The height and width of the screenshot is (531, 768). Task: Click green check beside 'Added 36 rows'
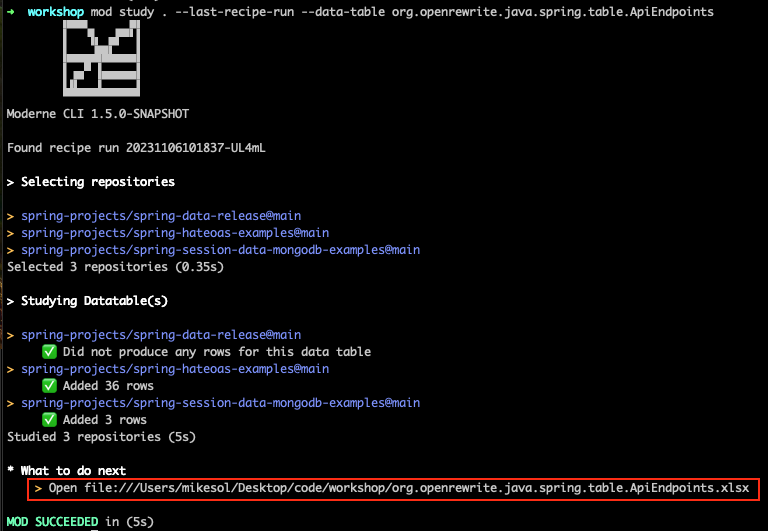click(x=49, y=386)
